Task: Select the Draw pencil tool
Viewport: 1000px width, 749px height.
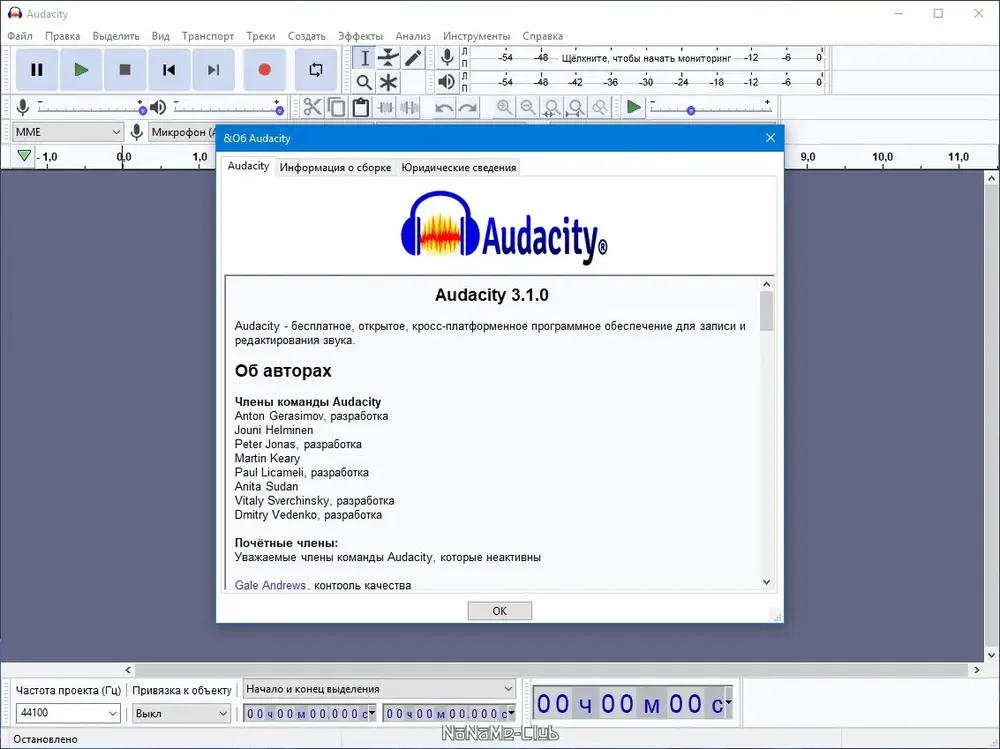Action: [x=413, y=58]
